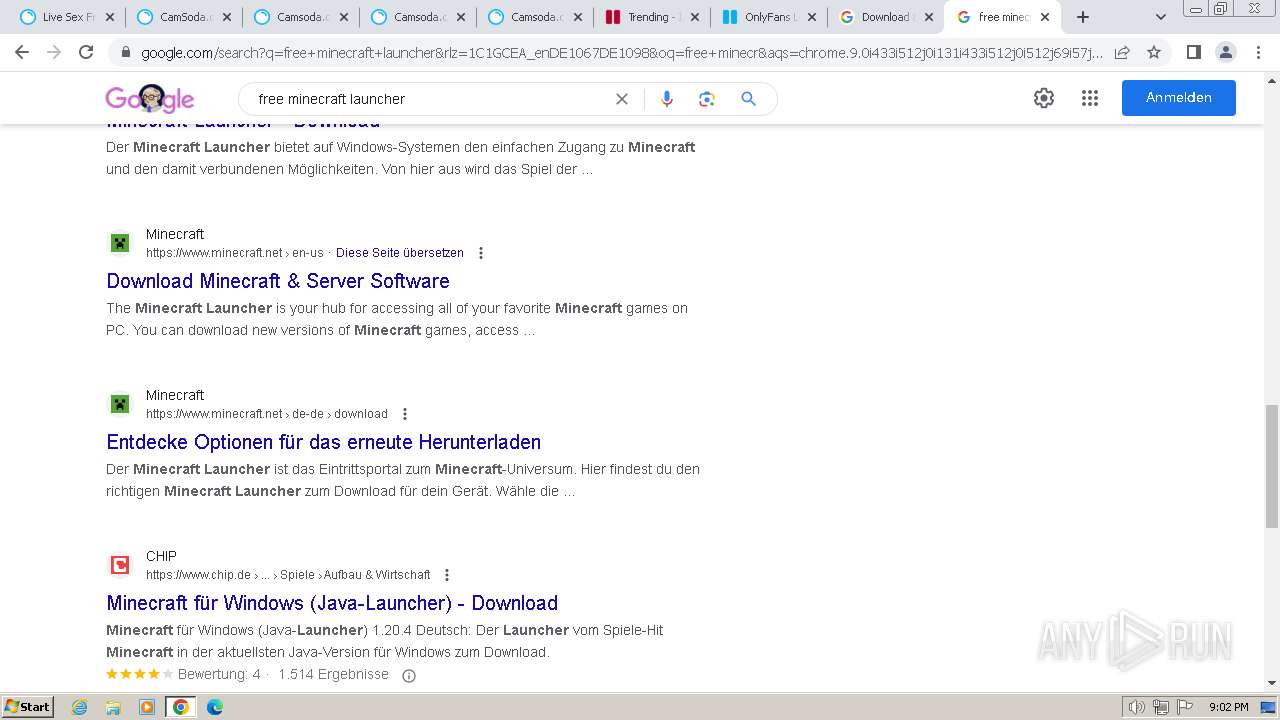Open Google quick settings gear
This screenshot has height=720, width=1280.
click(x=1044, y=98)
